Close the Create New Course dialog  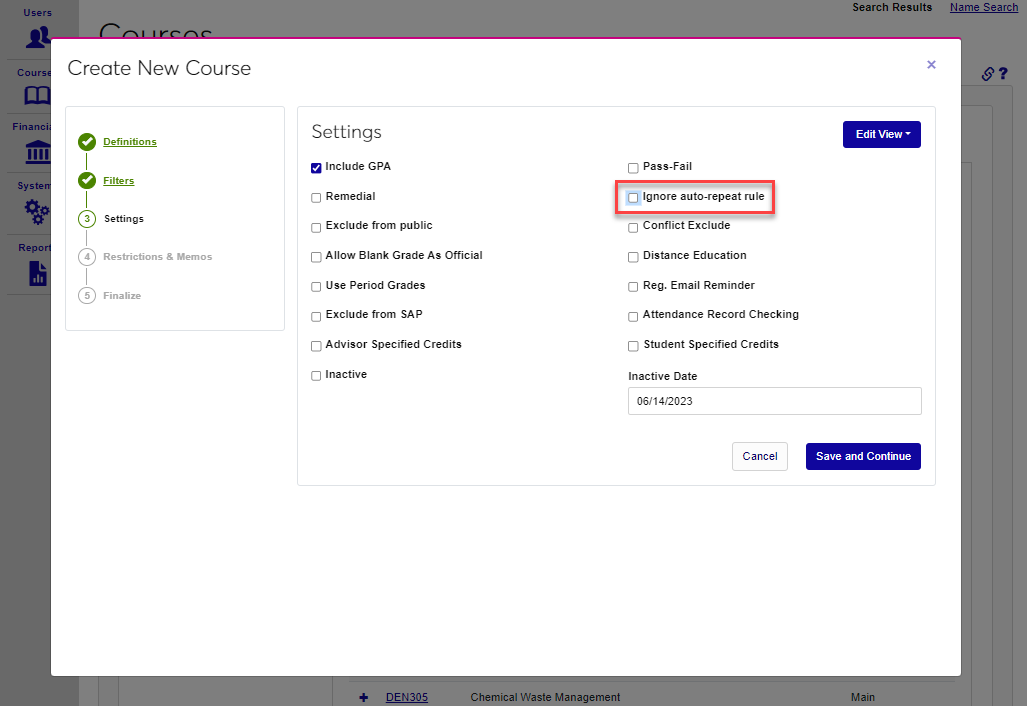click(931, 65)
